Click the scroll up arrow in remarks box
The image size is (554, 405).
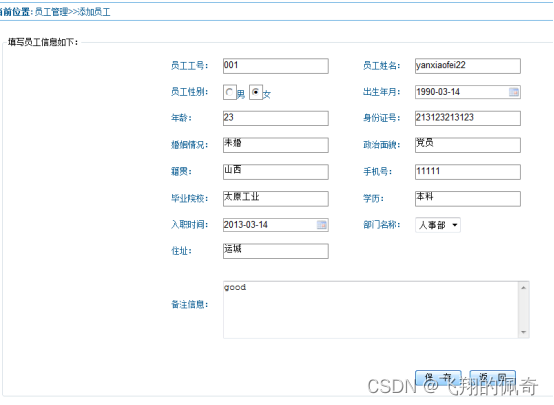(523, 288)
